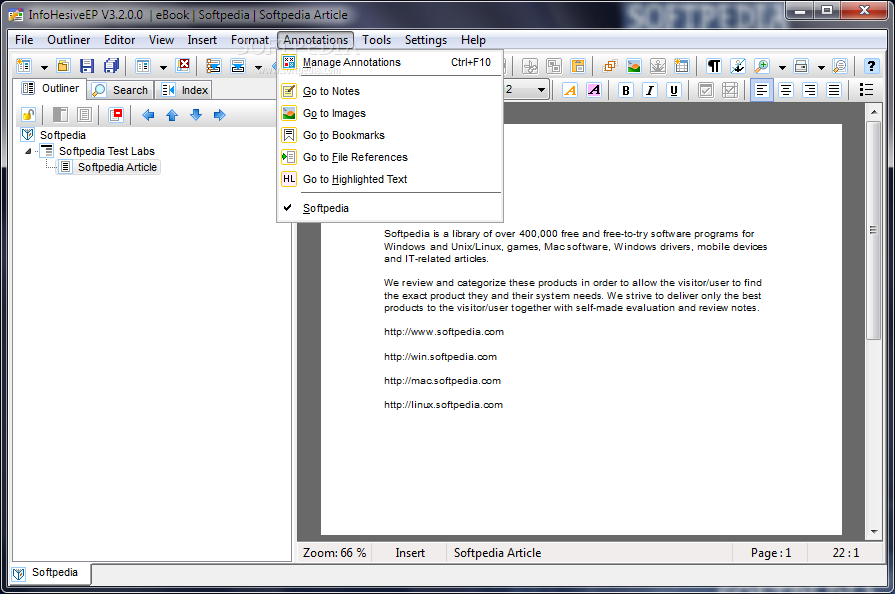The image size is (895, 594).
Task: Select Softpedia Article in the outline tree
Action: [x=117, y=167]
